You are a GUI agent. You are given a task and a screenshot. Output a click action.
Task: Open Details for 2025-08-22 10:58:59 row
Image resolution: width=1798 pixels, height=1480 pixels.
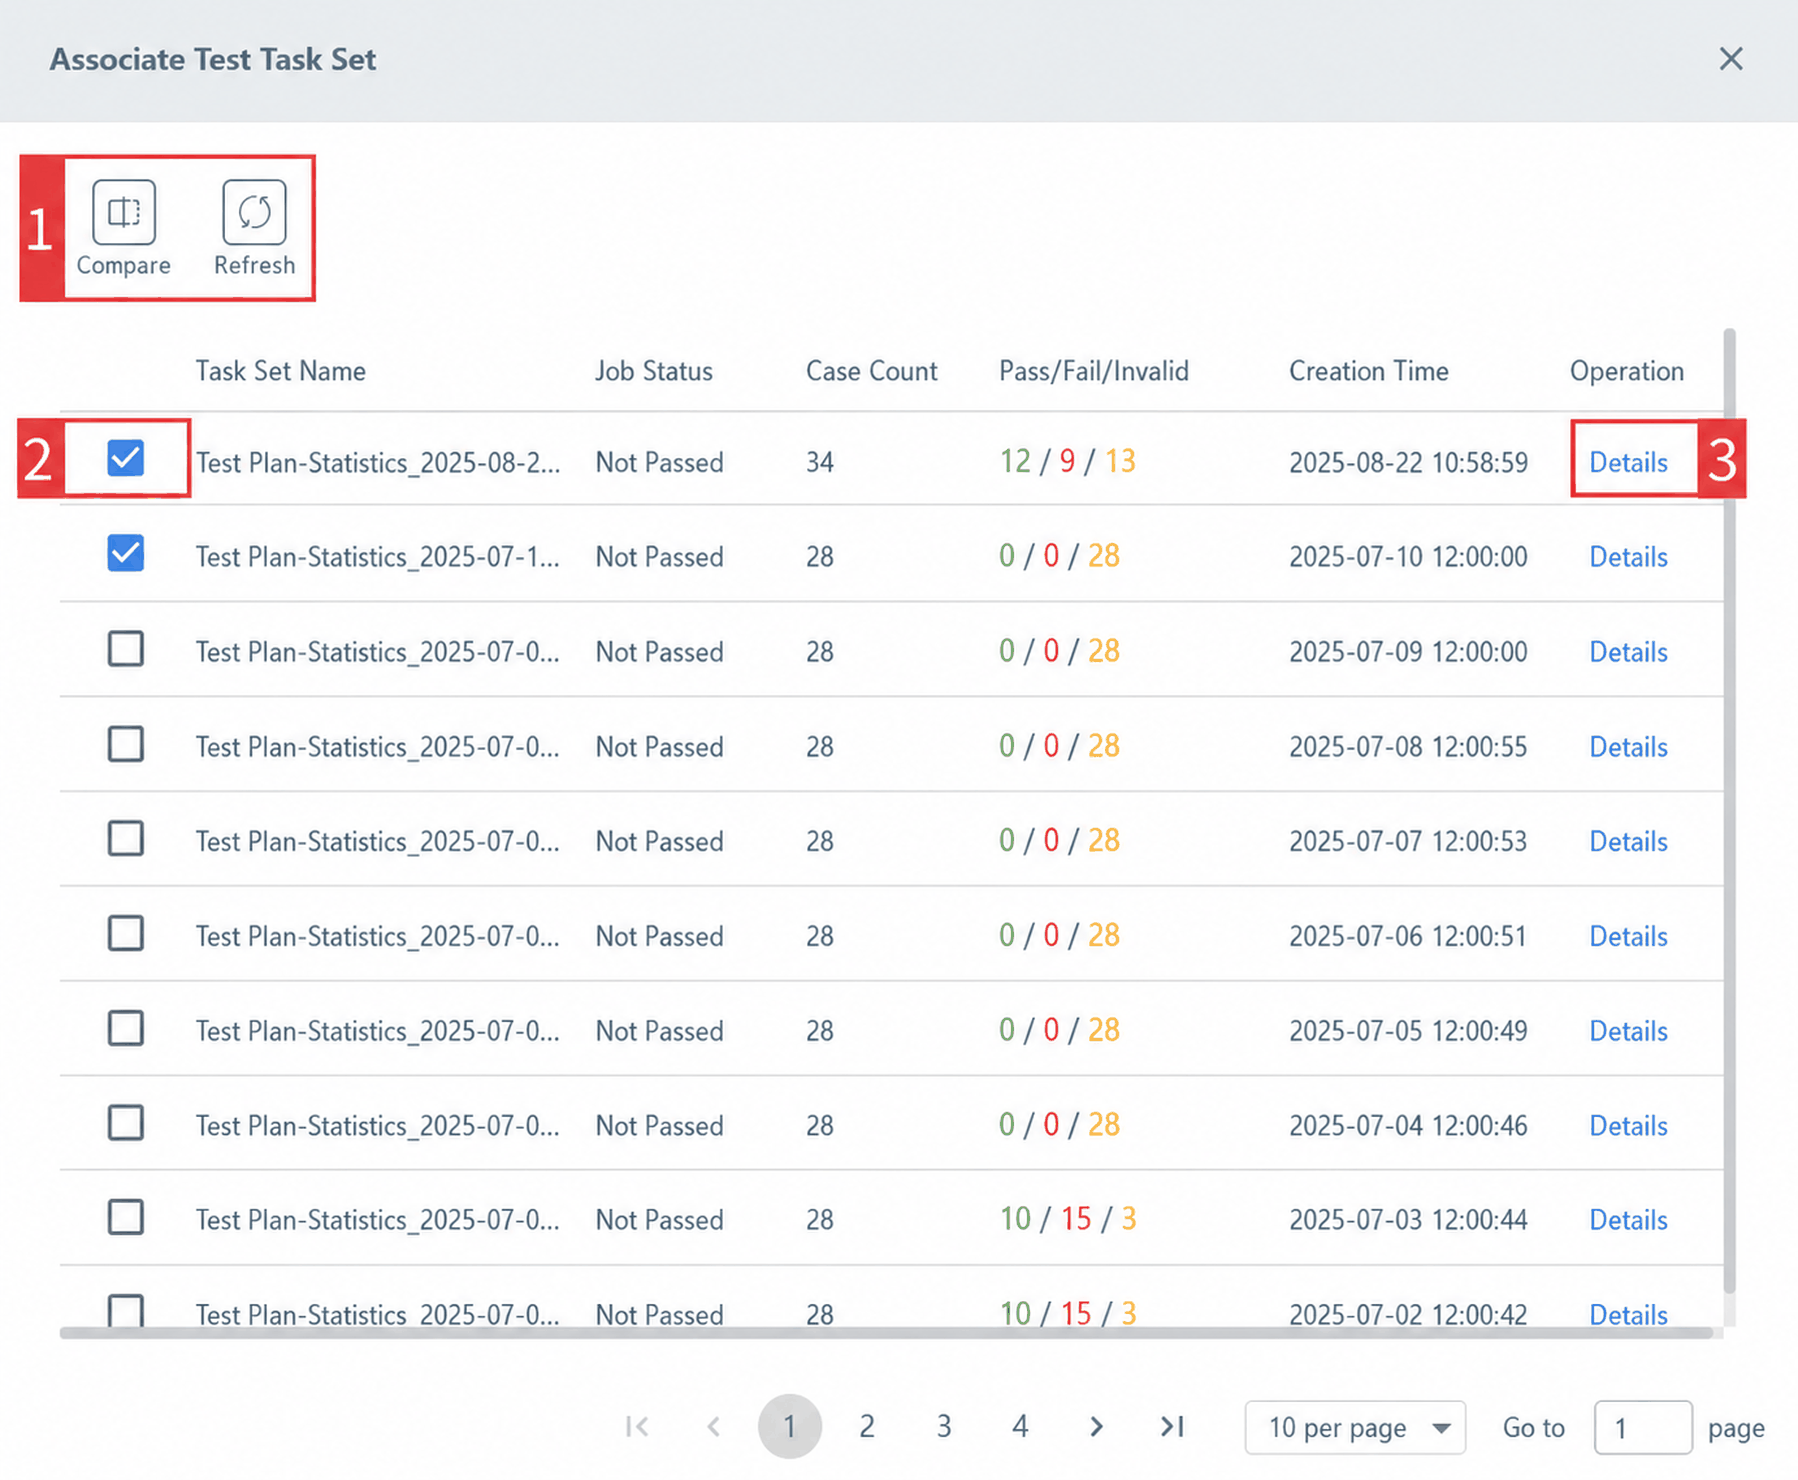pyautogui.click(x=1629, y=462)
